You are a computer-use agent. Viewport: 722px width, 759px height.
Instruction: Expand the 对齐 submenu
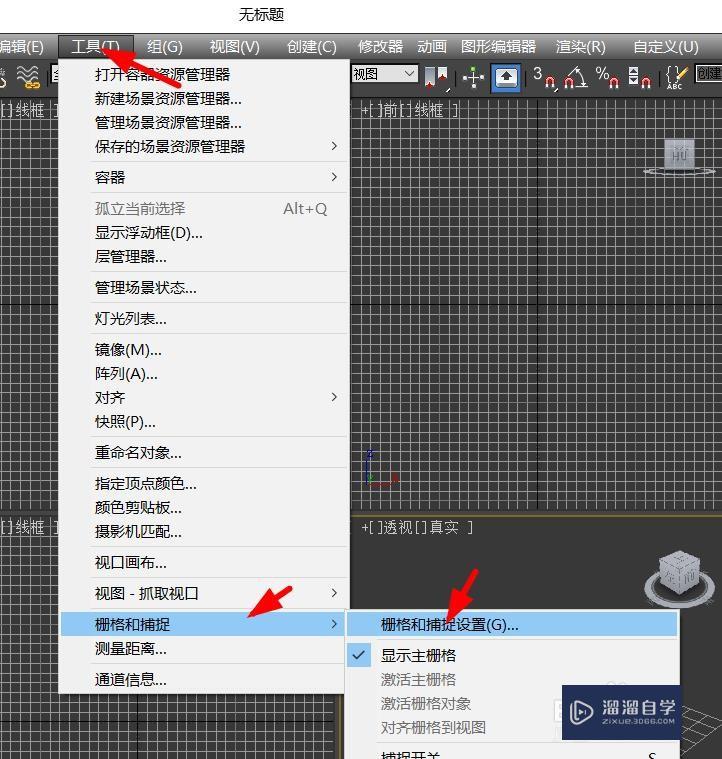203,397
